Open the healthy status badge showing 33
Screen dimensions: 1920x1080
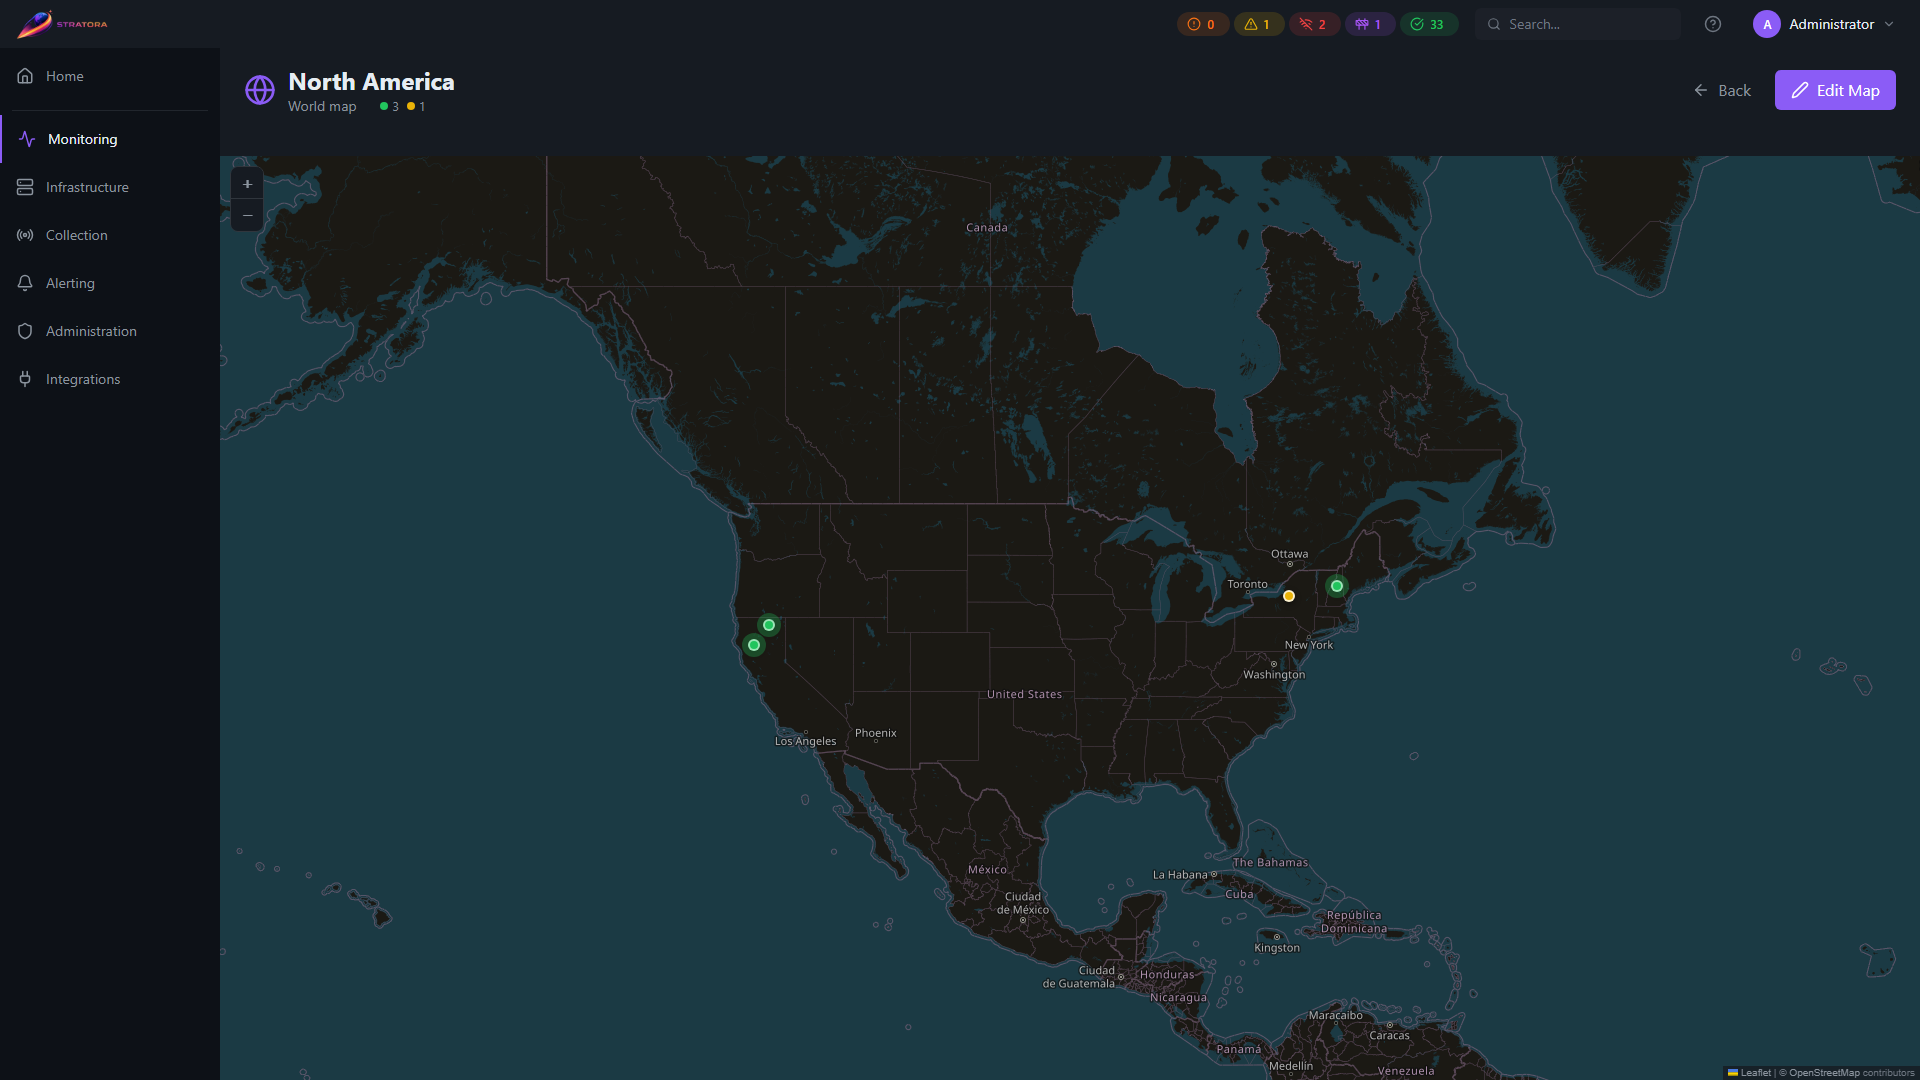click(1428, 24)
